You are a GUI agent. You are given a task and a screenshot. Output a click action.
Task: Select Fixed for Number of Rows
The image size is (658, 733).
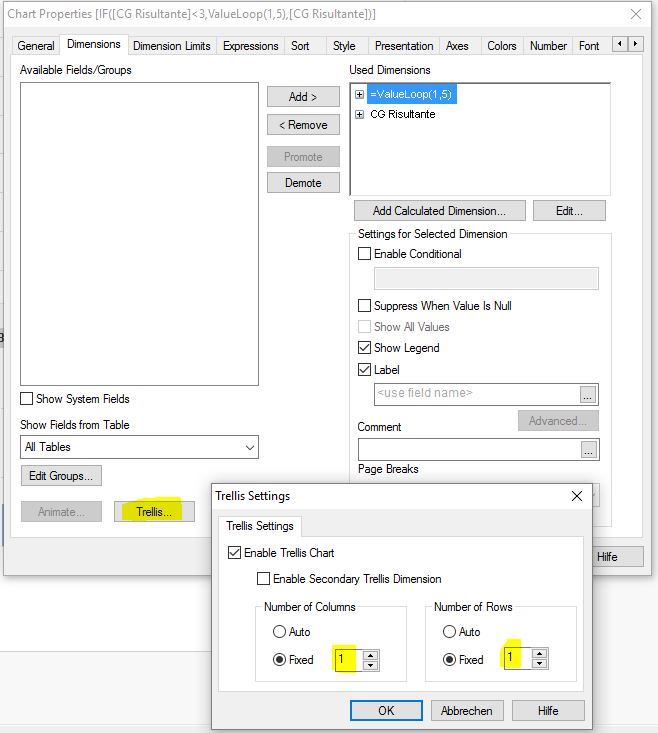449,660
